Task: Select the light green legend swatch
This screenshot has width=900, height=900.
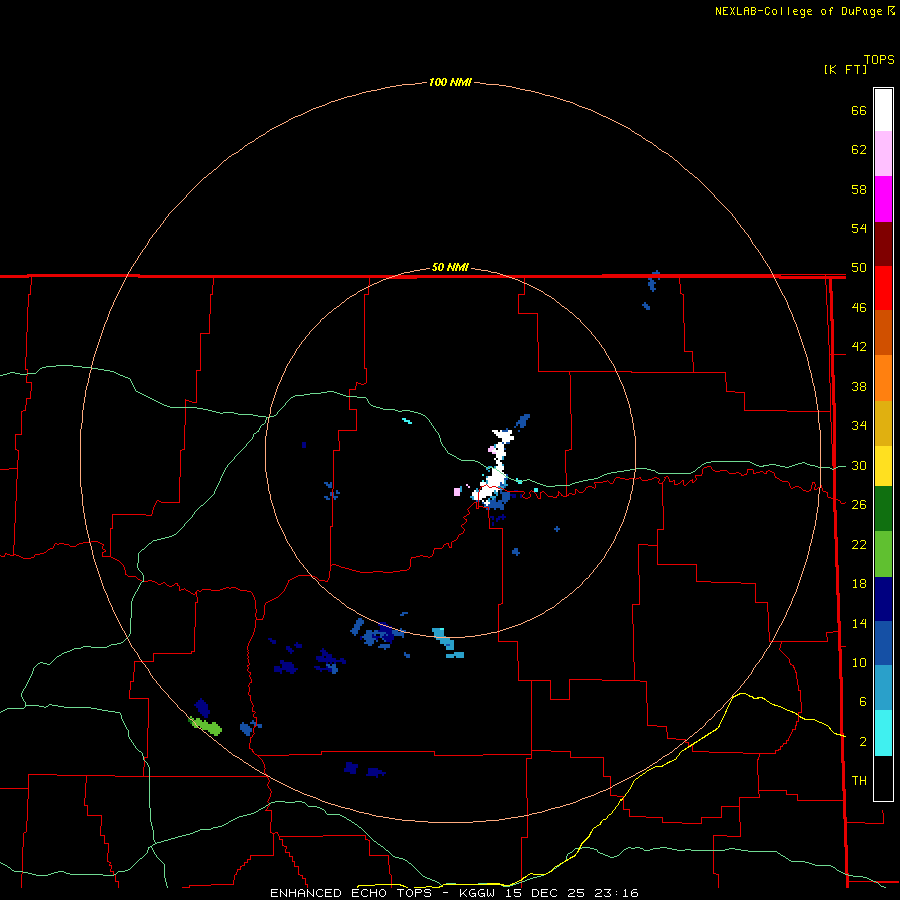Action: [883, 554]
